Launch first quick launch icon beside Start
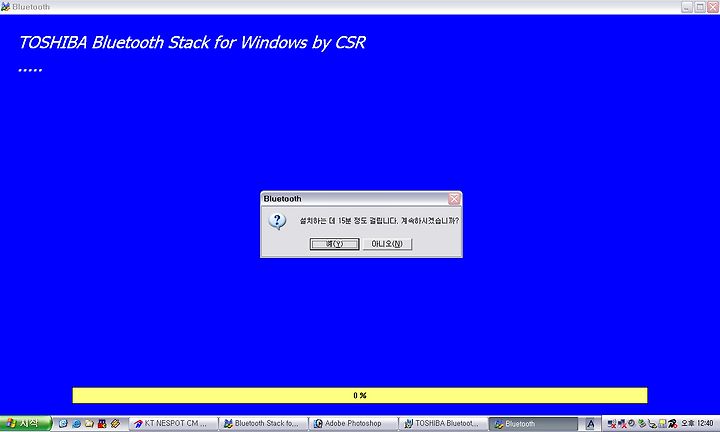 coord(63,424)
